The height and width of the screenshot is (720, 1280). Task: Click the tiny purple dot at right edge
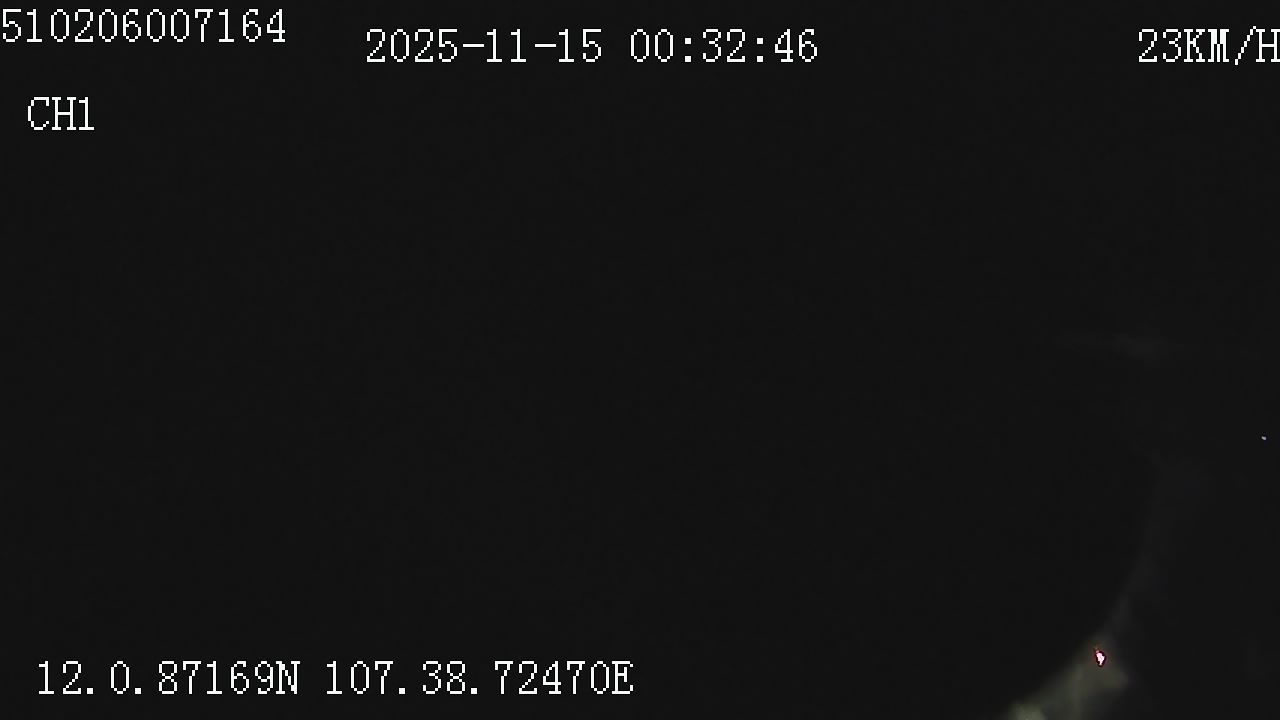(x=1264, y=438)
